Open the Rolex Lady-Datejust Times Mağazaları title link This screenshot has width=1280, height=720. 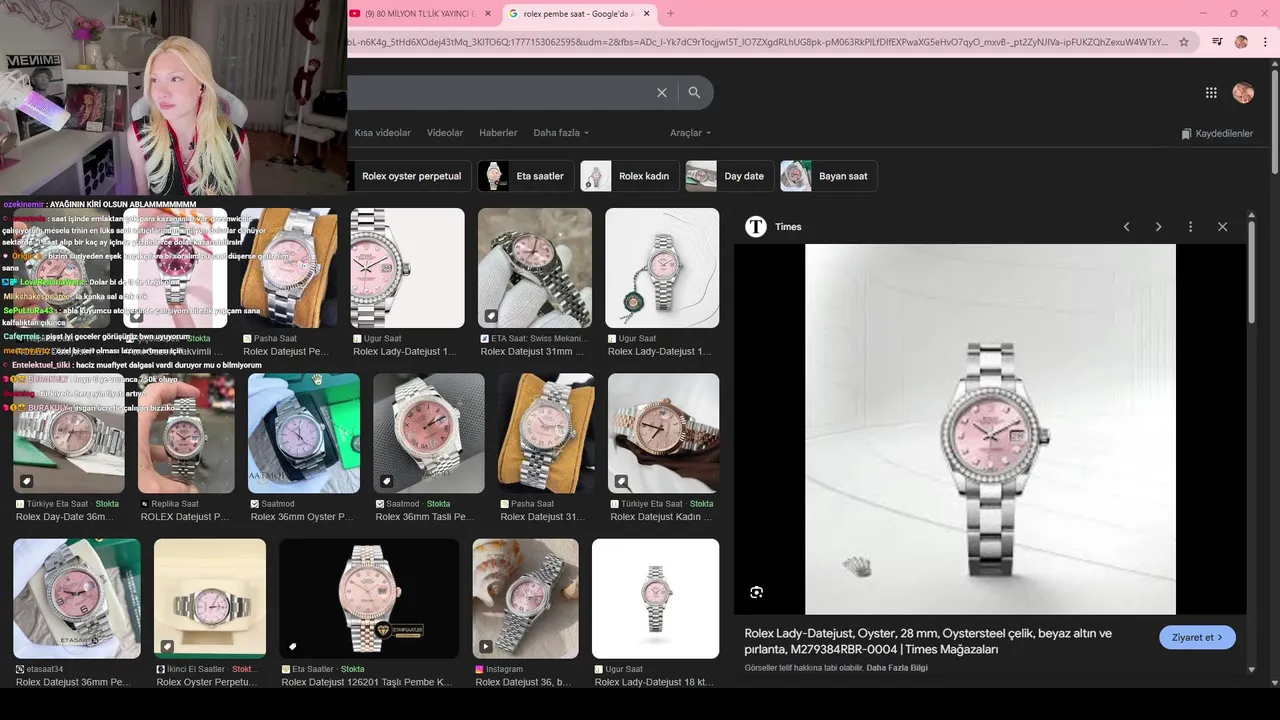(928, 641)
